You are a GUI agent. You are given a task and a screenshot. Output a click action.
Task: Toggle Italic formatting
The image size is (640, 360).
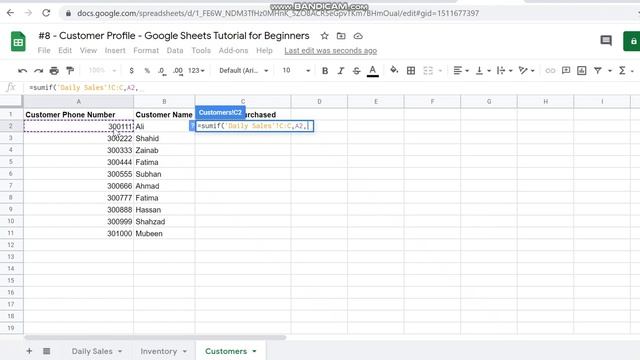(x=340, y=71)
